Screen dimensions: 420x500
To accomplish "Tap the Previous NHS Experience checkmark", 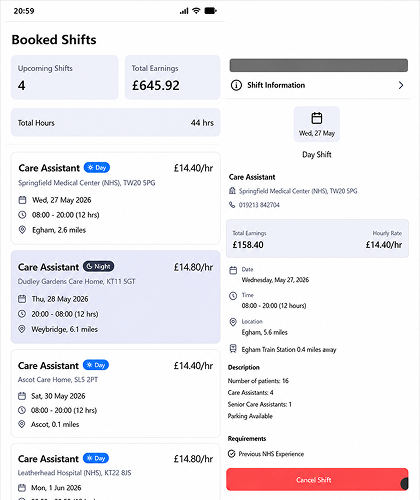I will tap(232, 454).
